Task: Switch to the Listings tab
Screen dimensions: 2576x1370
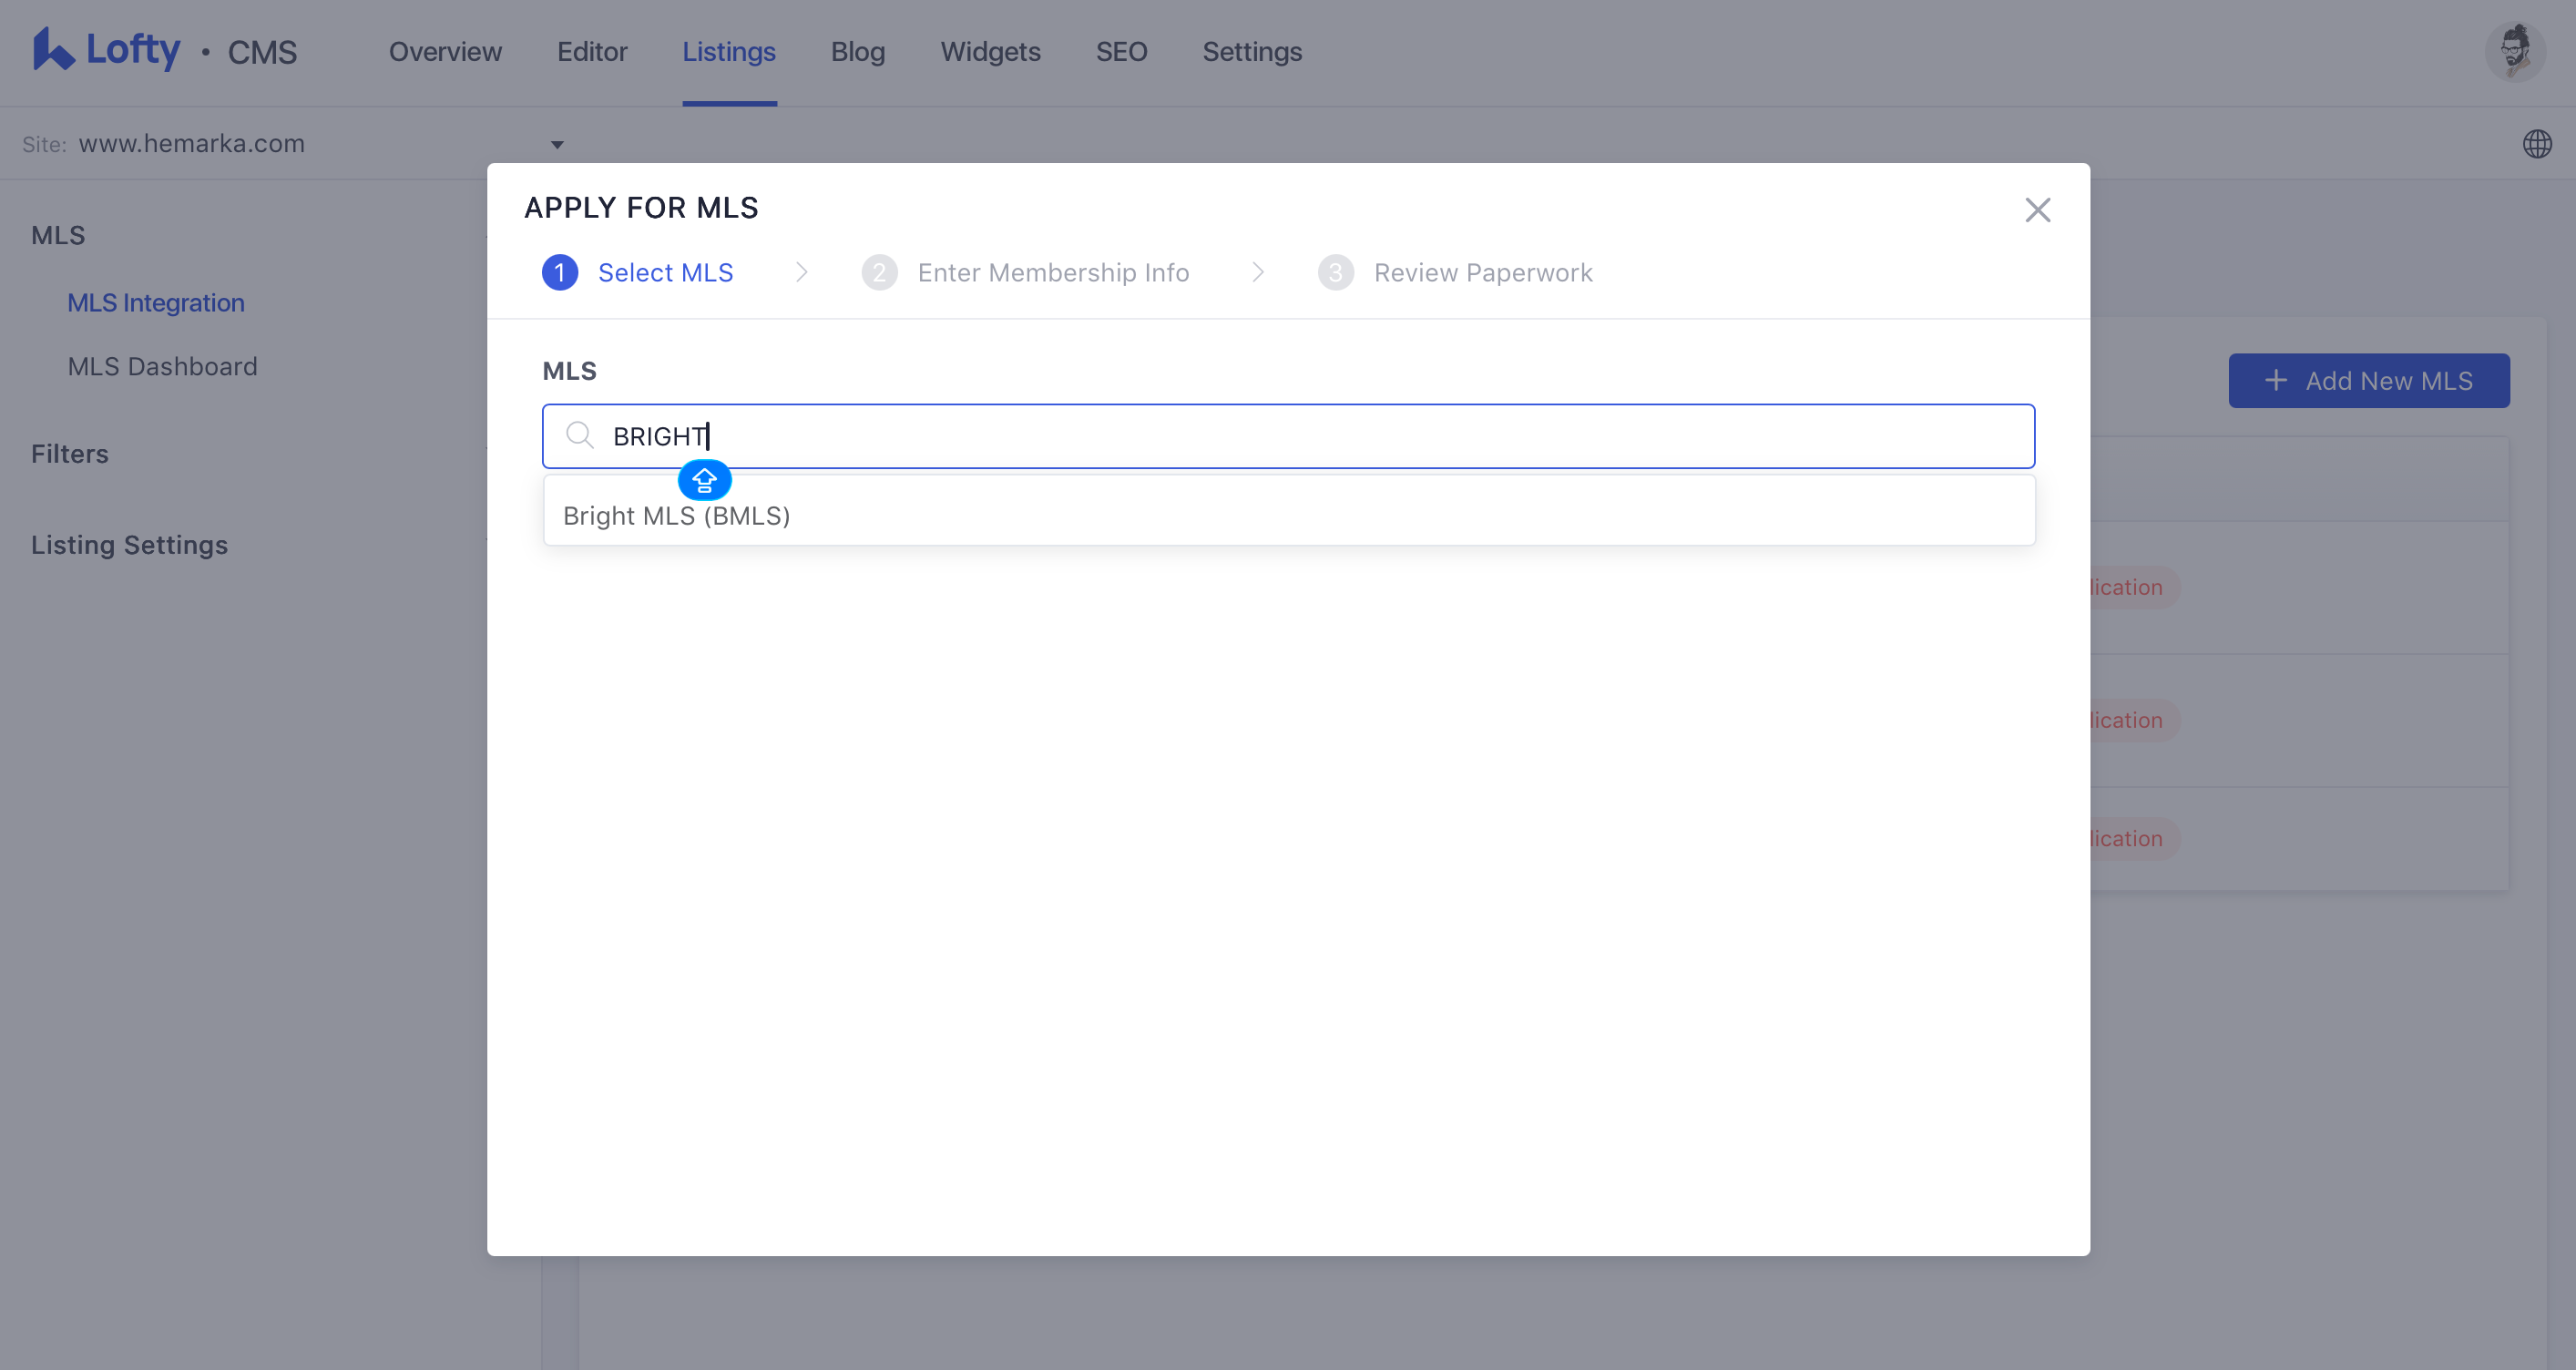Action: click(x=729, y=52)
